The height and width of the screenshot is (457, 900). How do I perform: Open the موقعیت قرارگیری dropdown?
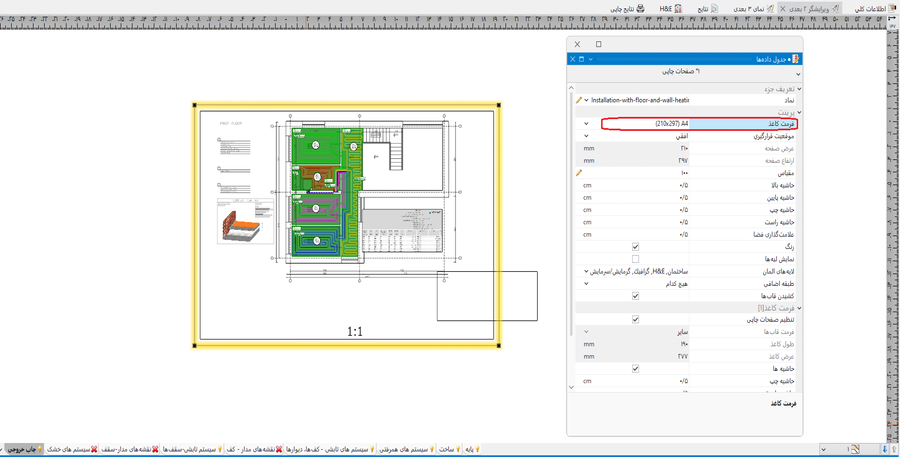587,136
